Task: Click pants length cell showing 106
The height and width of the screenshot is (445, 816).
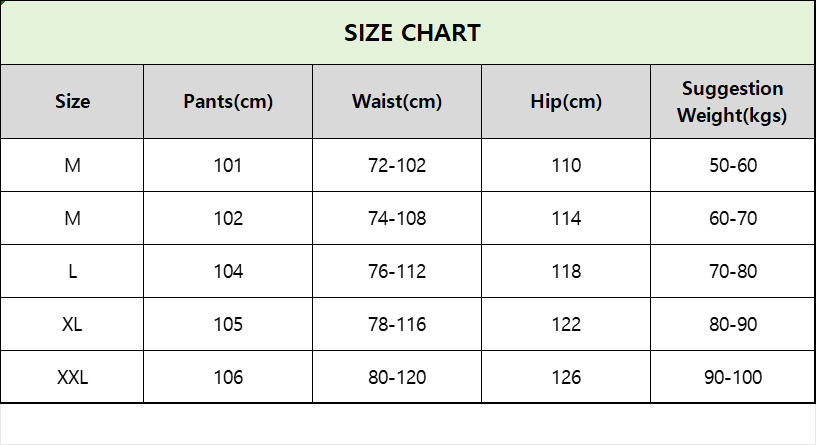Action: click(x=228, y=377)
